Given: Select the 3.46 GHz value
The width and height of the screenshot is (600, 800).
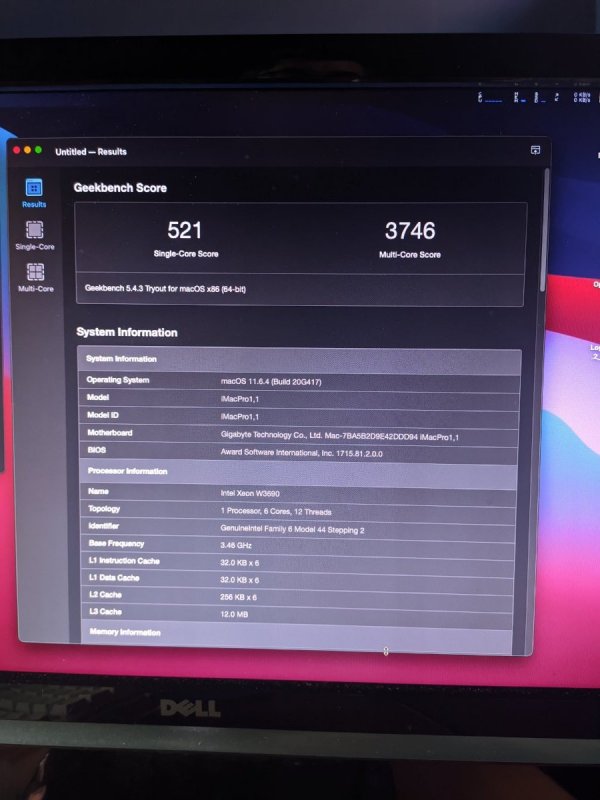Looking at the screenshot, I should point(236,545).
